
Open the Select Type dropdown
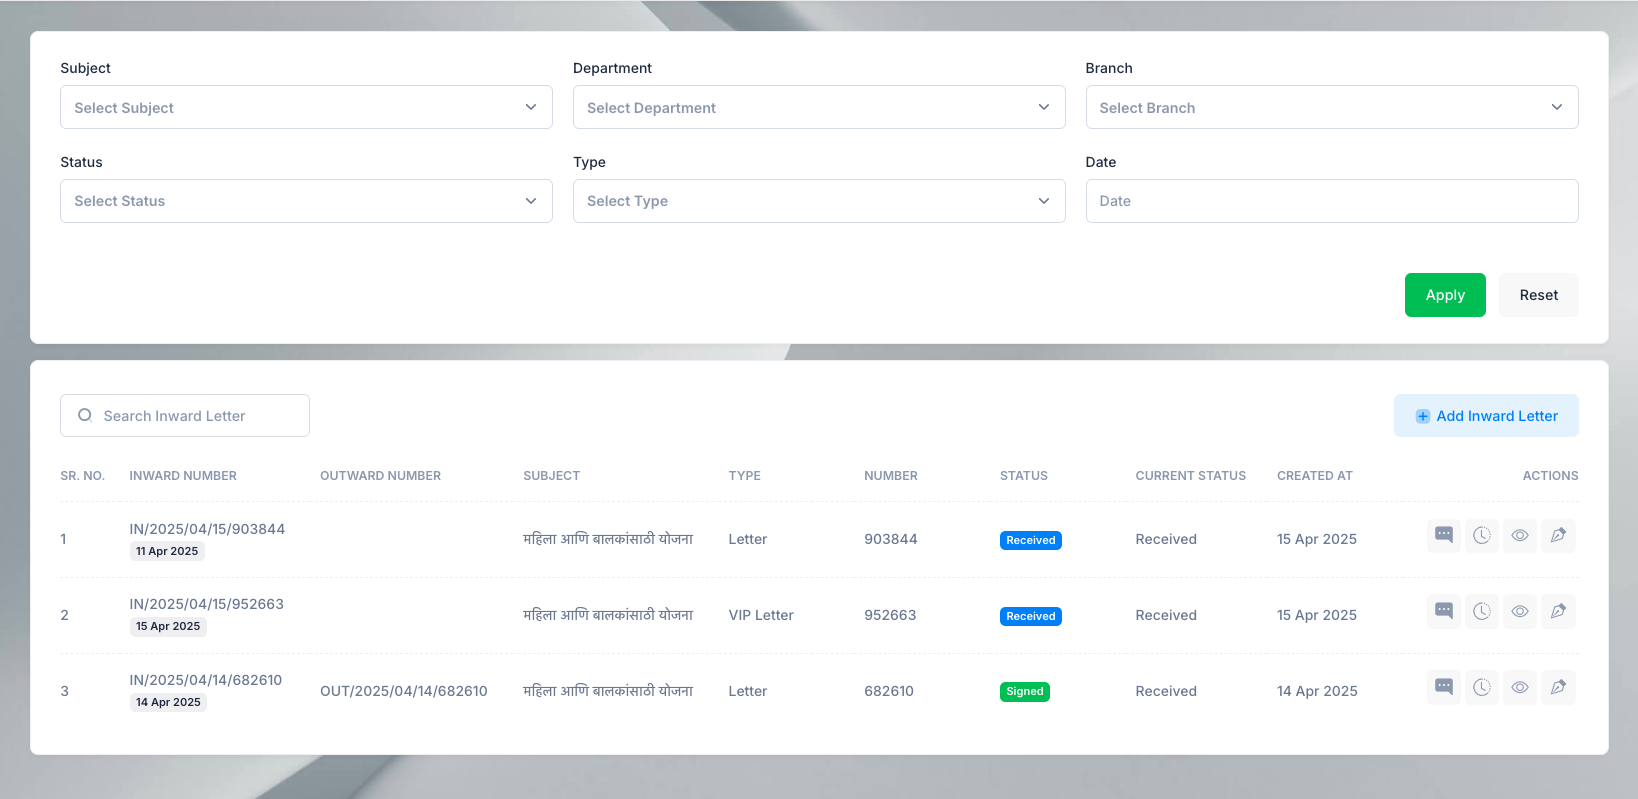(818, 201)
